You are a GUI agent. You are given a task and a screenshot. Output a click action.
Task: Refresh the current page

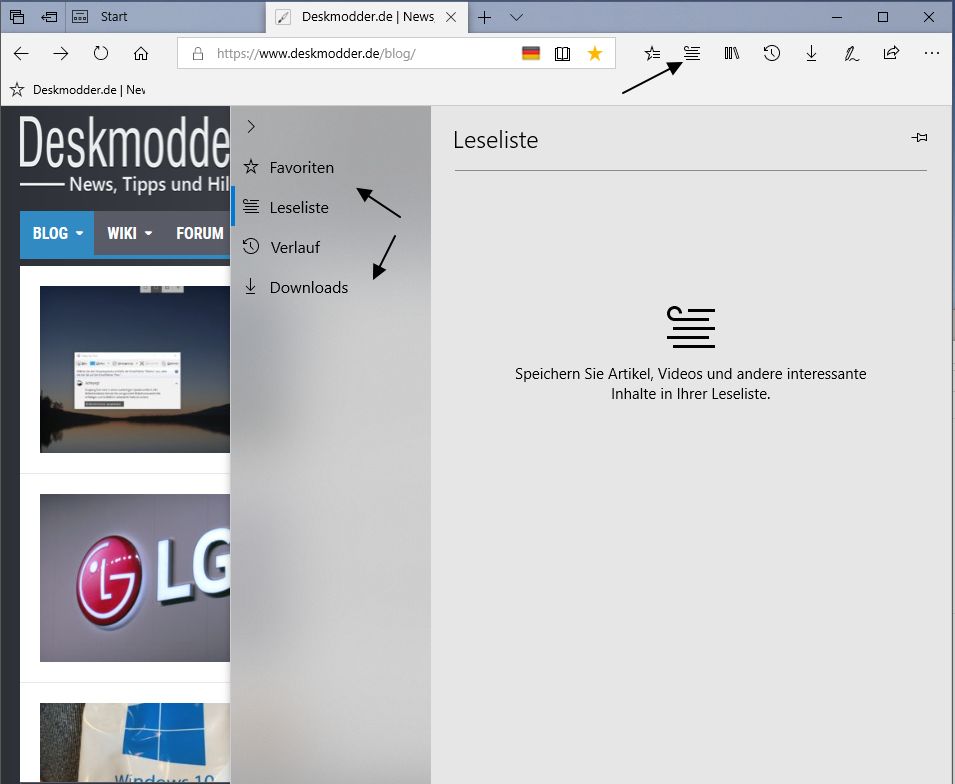click(x=101, y=54)
